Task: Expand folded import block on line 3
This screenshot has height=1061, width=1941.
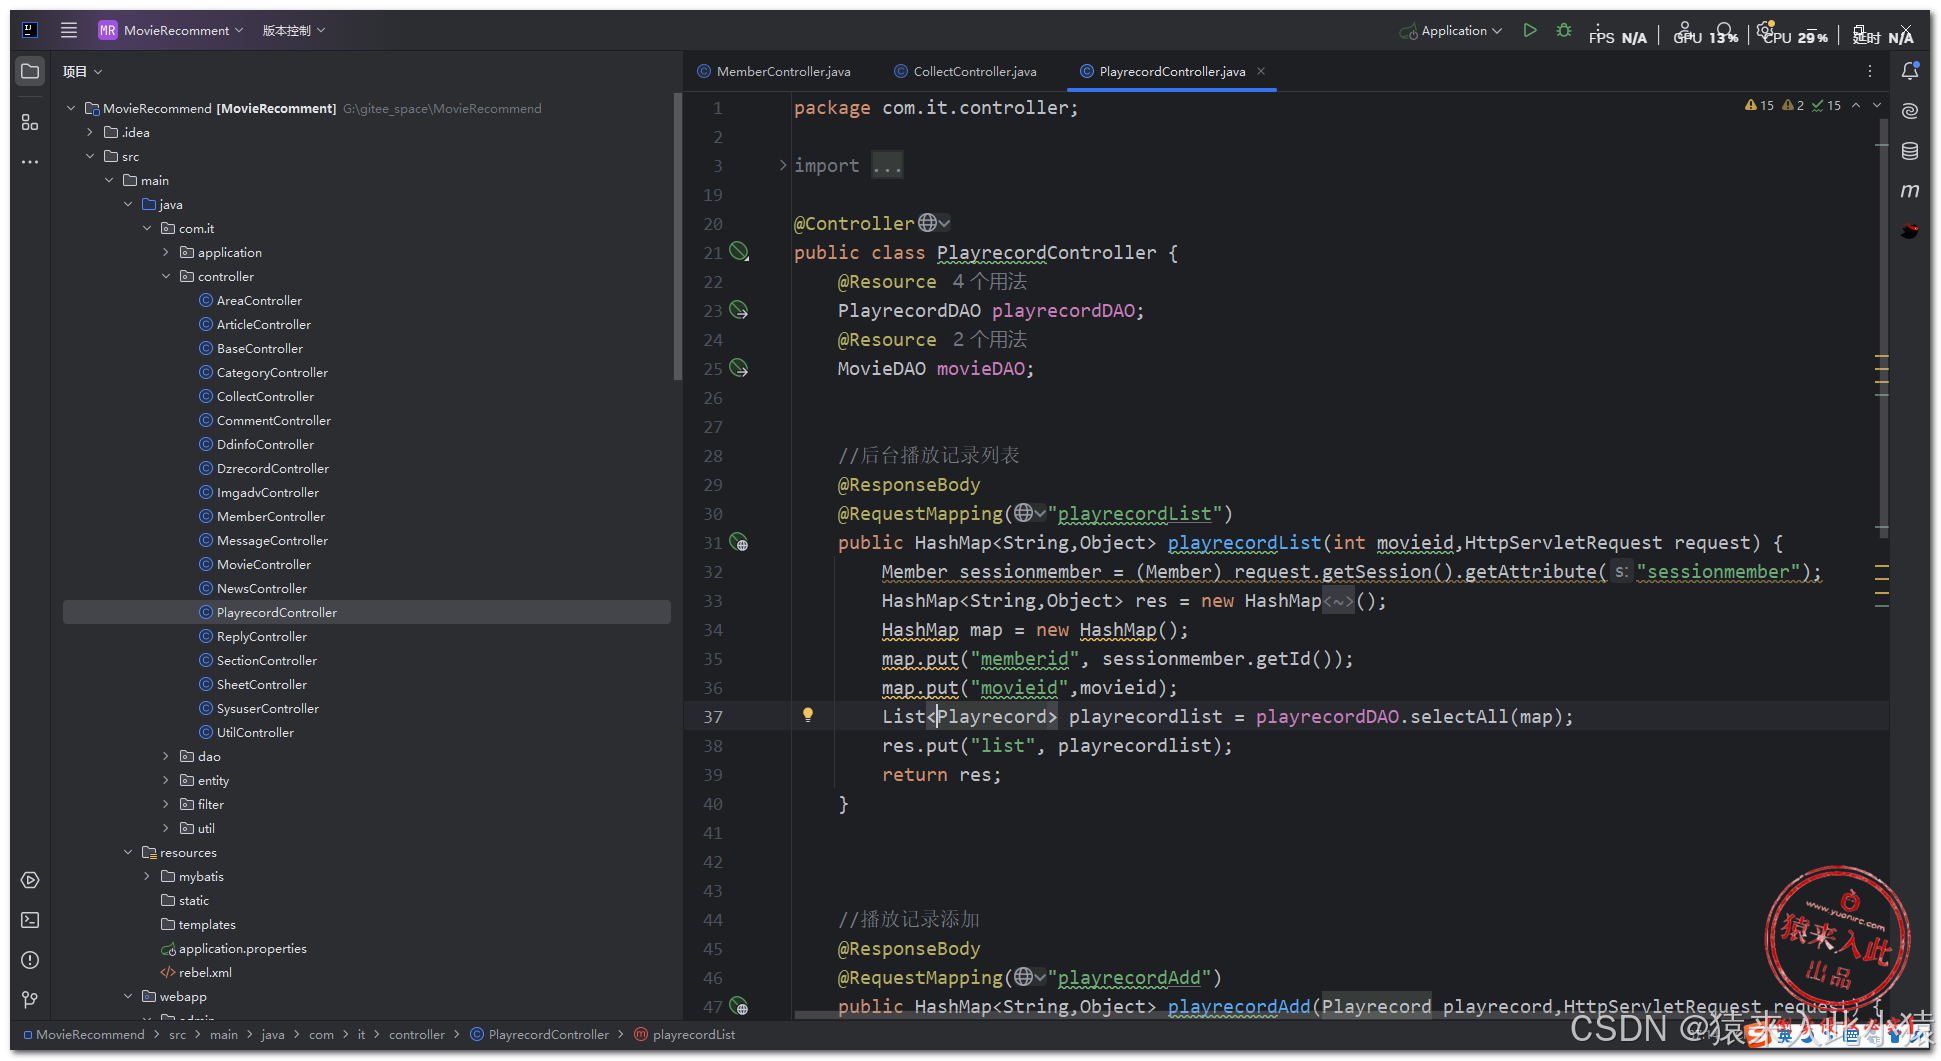Action: pos(783,165)
